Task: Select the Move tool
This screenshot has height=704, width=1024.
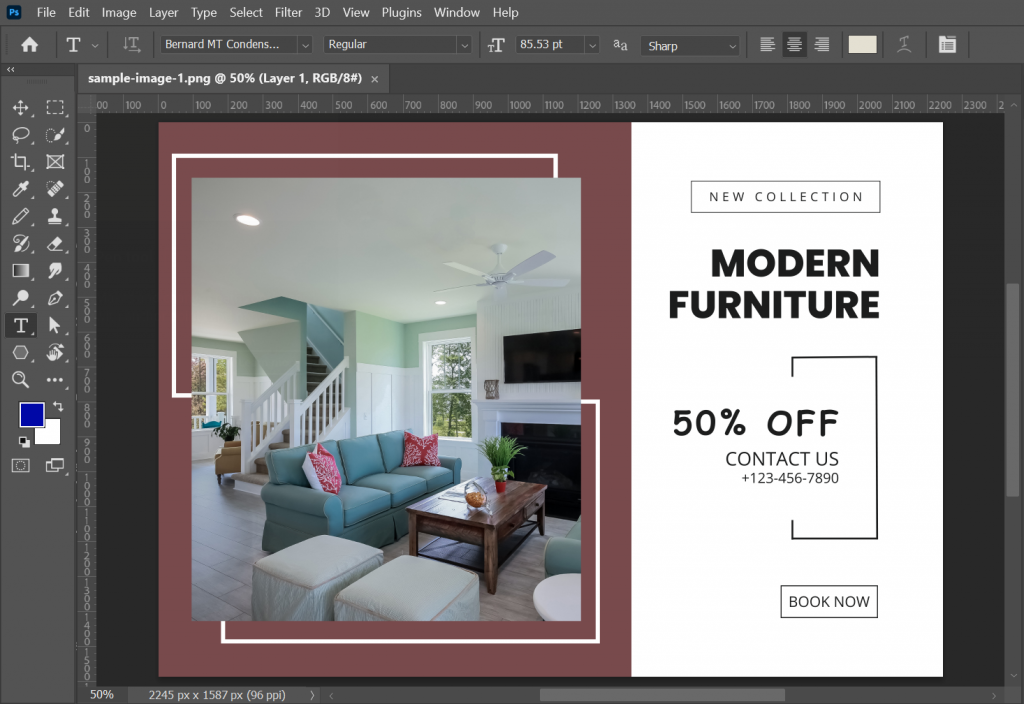Action: pyautogui.click(x=20, y=107)
